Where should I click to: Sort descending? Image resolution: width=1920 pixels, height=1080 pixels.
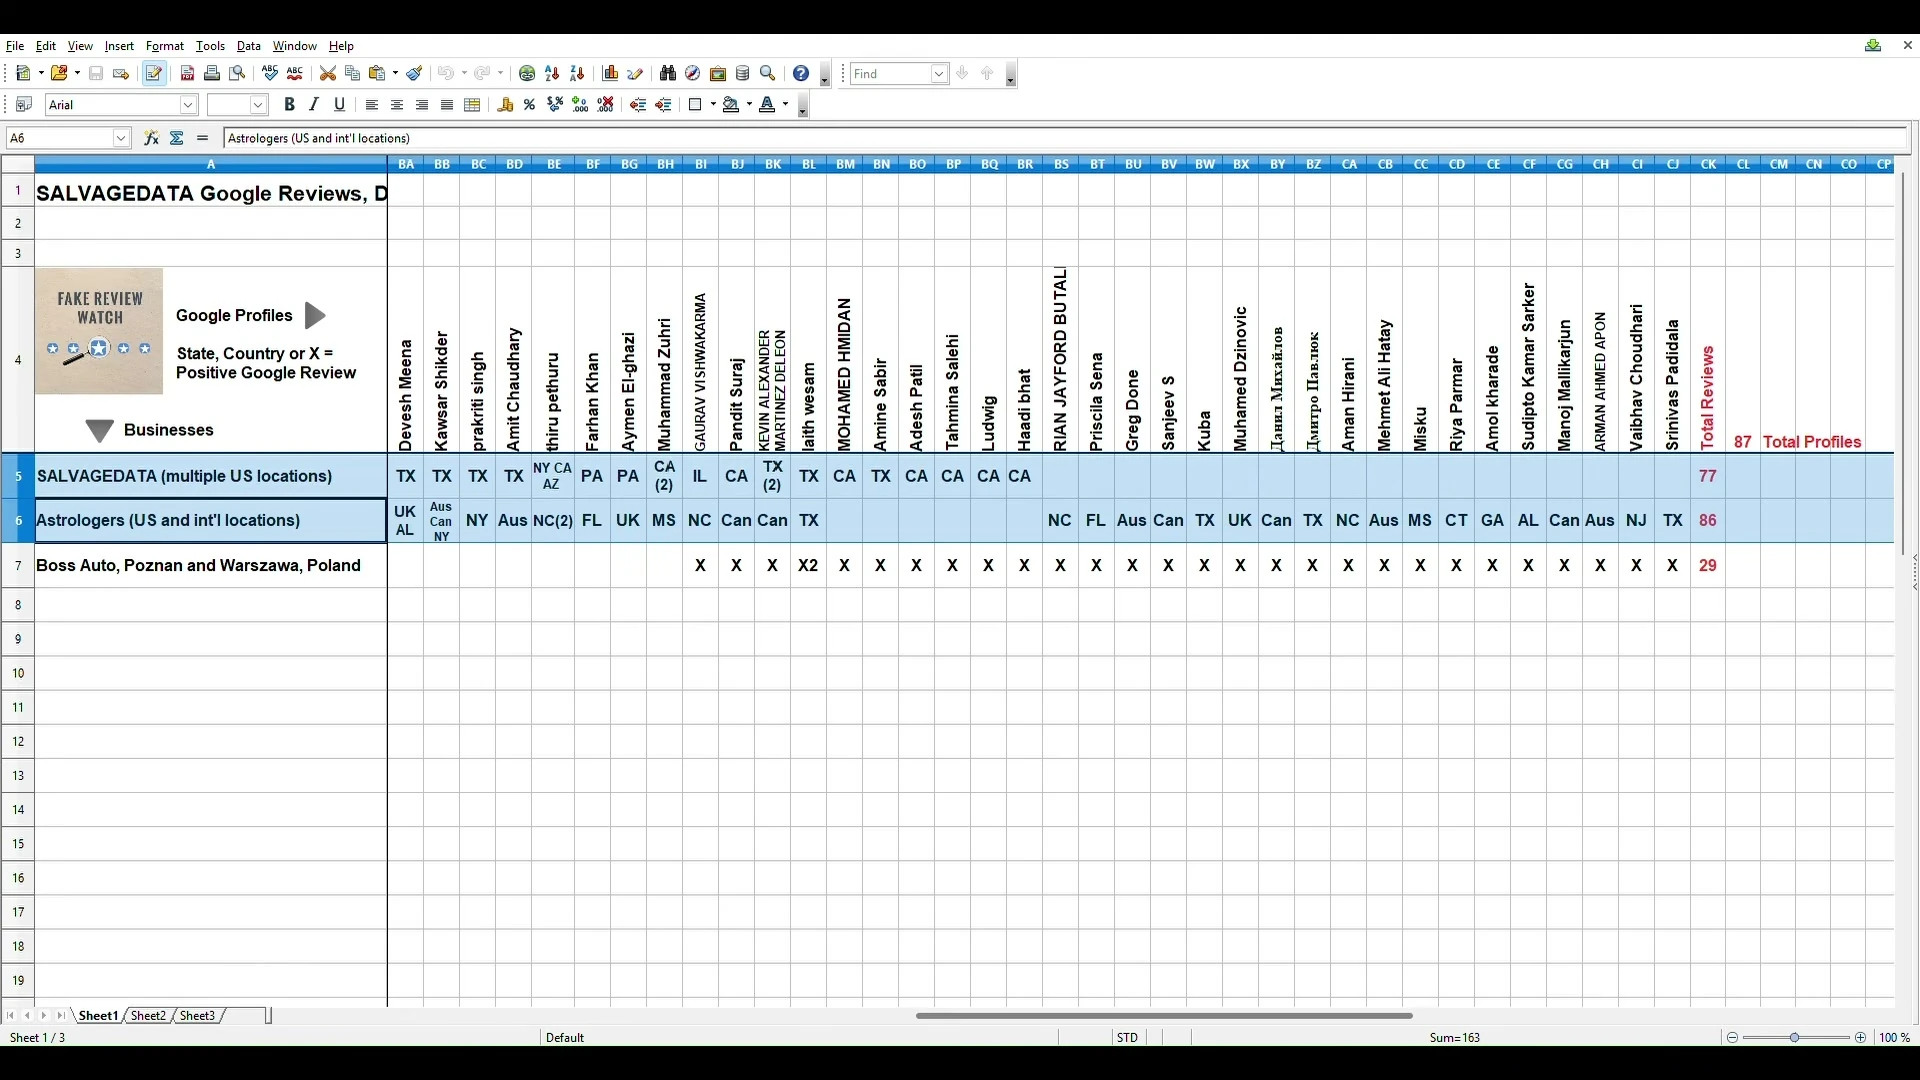coord(577,74)
